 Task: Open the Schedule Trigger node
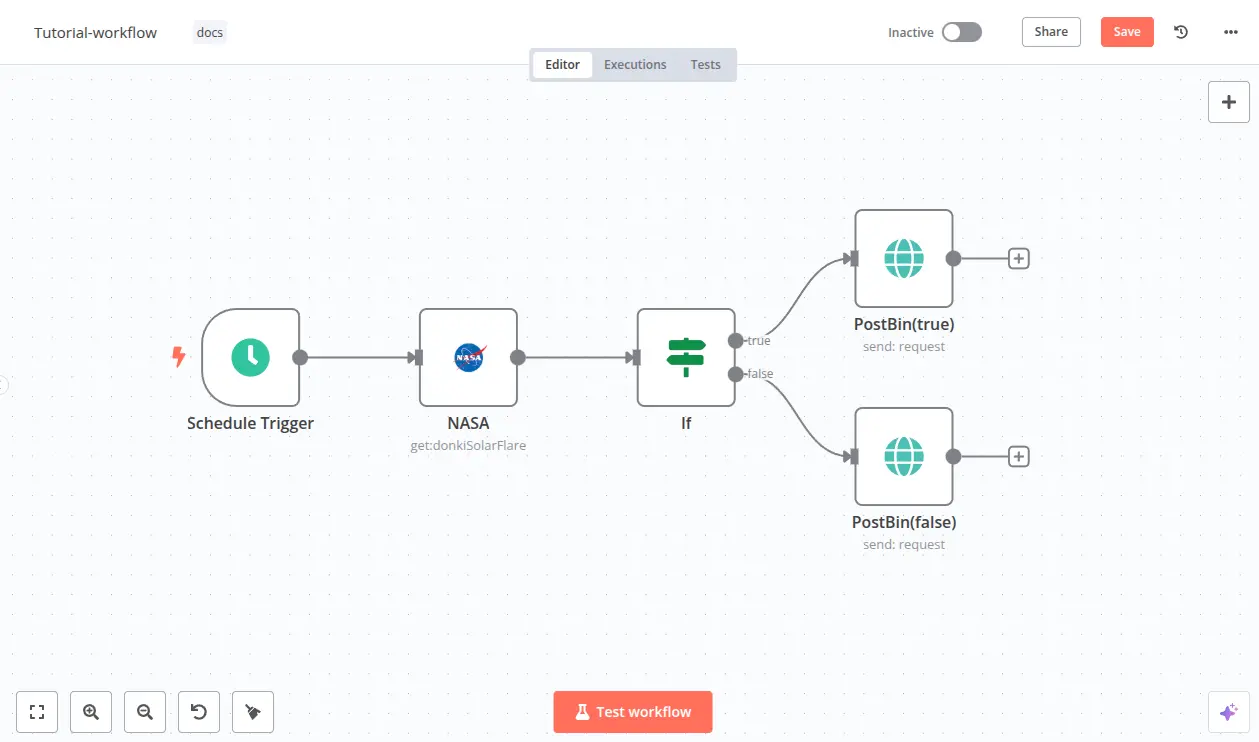[251, 357]
